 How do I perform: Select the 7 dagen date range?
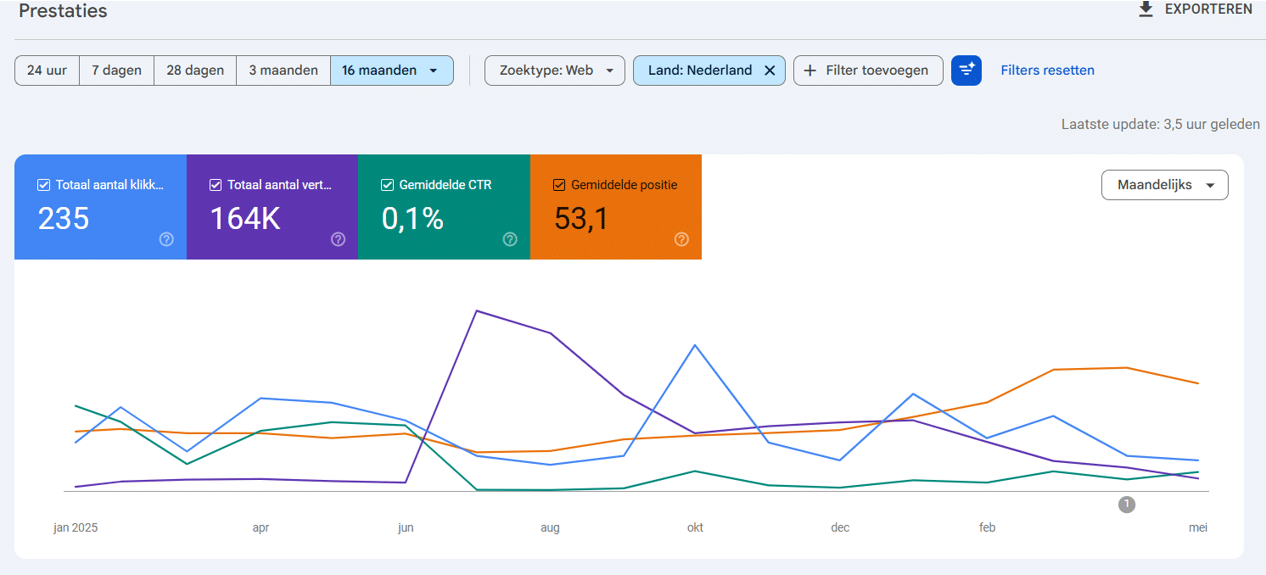tap(117, 70)
